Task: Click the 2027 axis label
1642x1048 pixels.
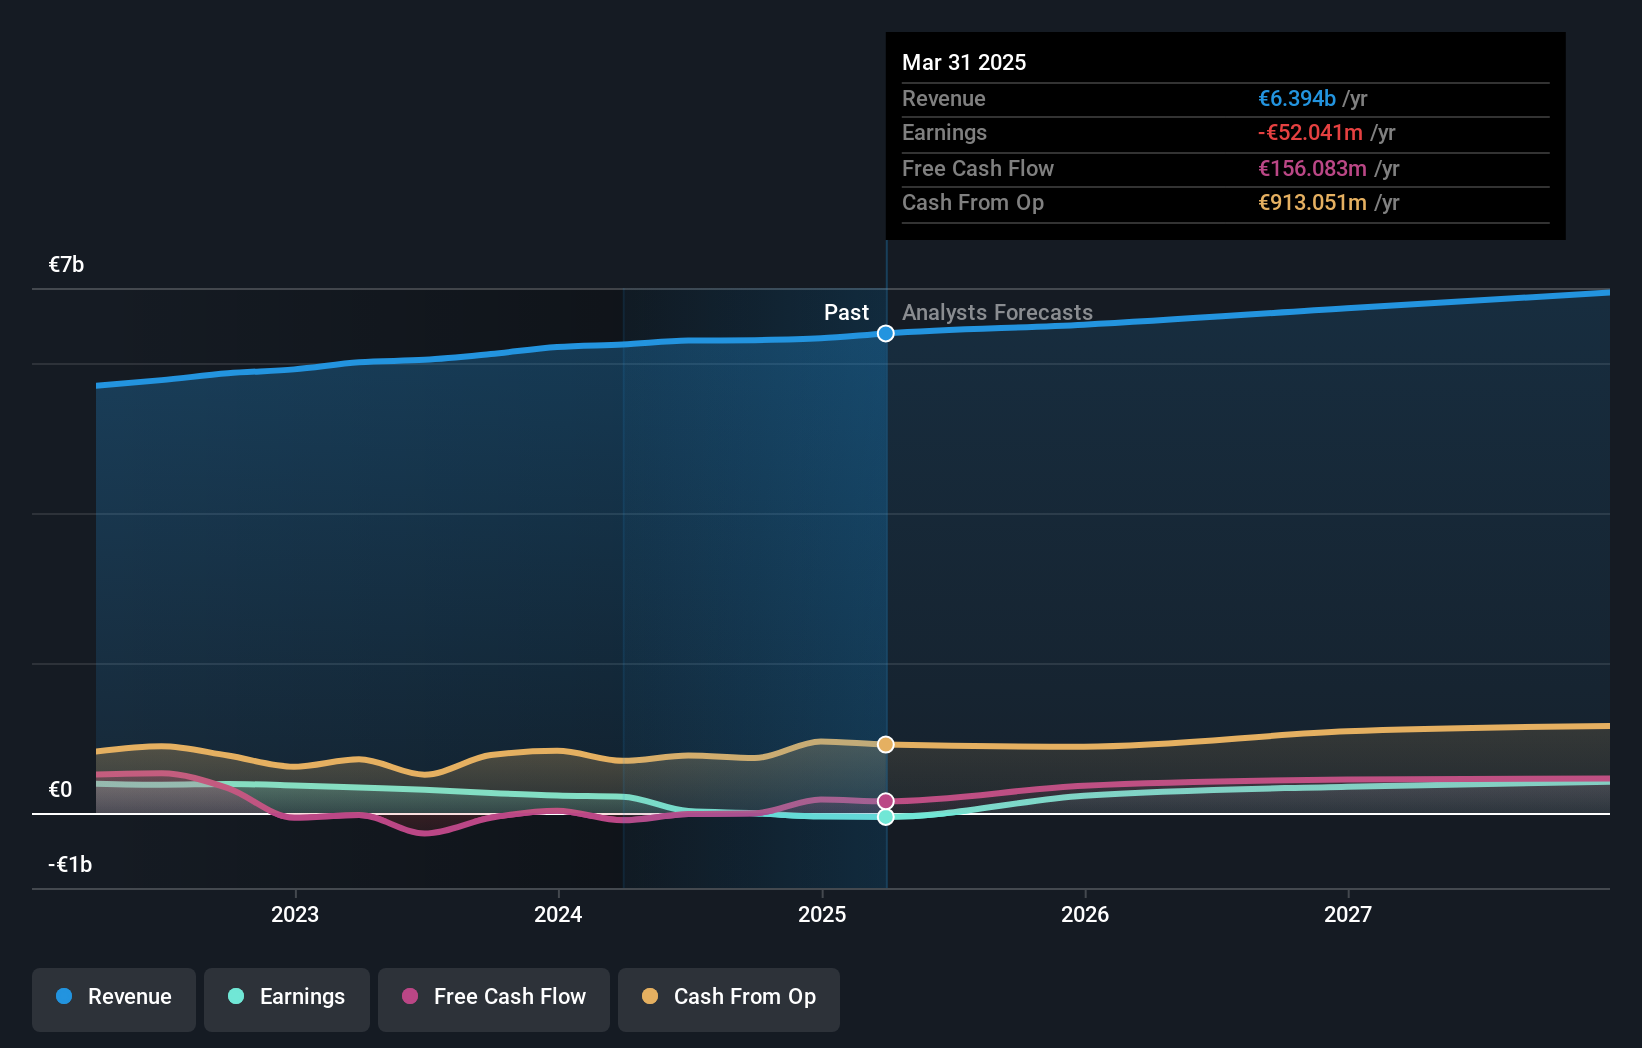Action: click(1348, 914)
